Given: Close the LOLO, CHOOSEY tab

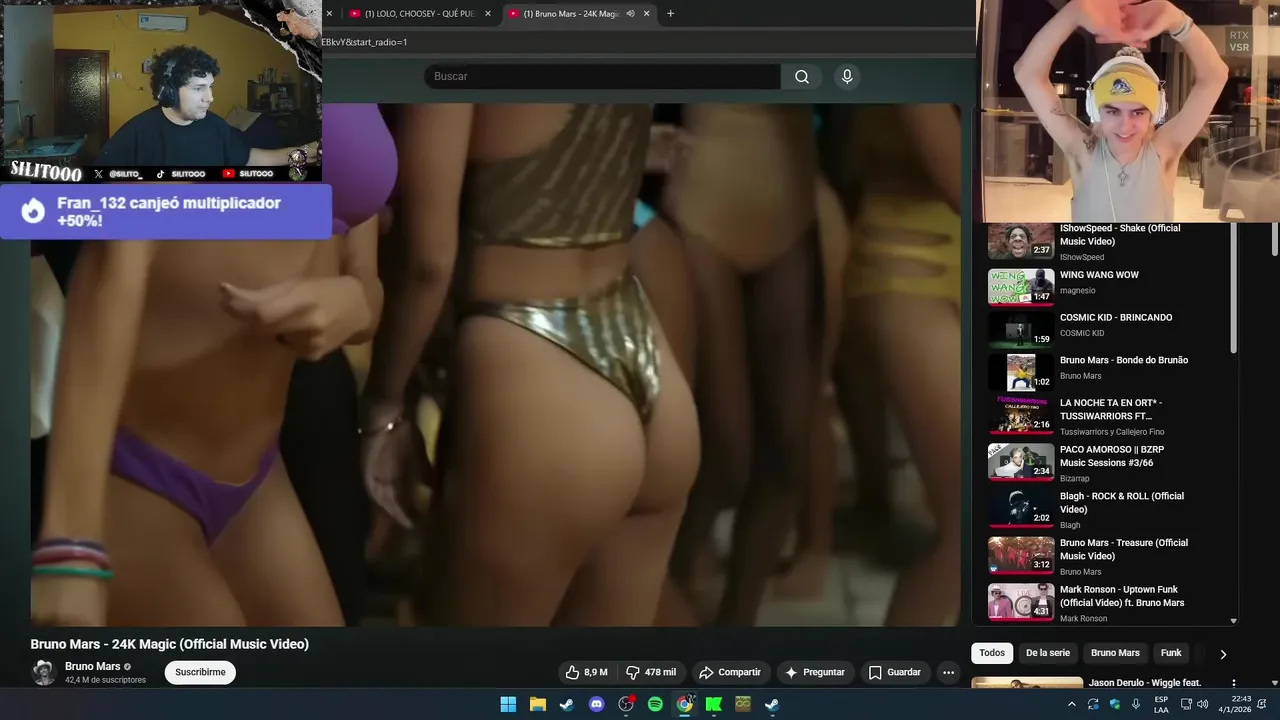Looking at the screenshot, I should [488, 13].
